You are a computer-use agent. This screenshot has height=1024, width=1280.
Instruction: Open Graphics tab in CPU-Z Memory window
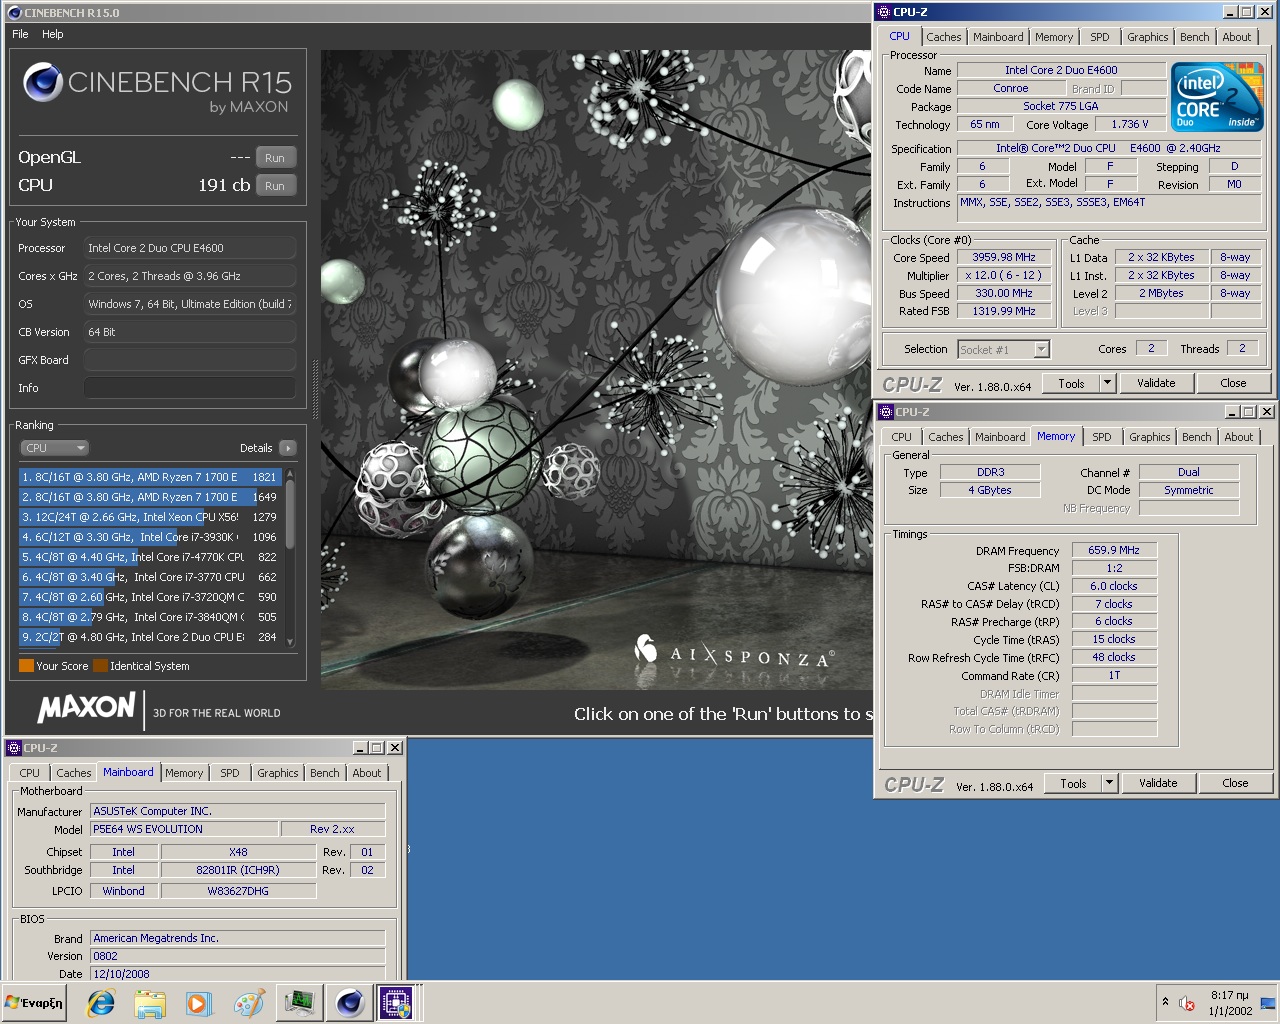click(x=1149, y=437)
